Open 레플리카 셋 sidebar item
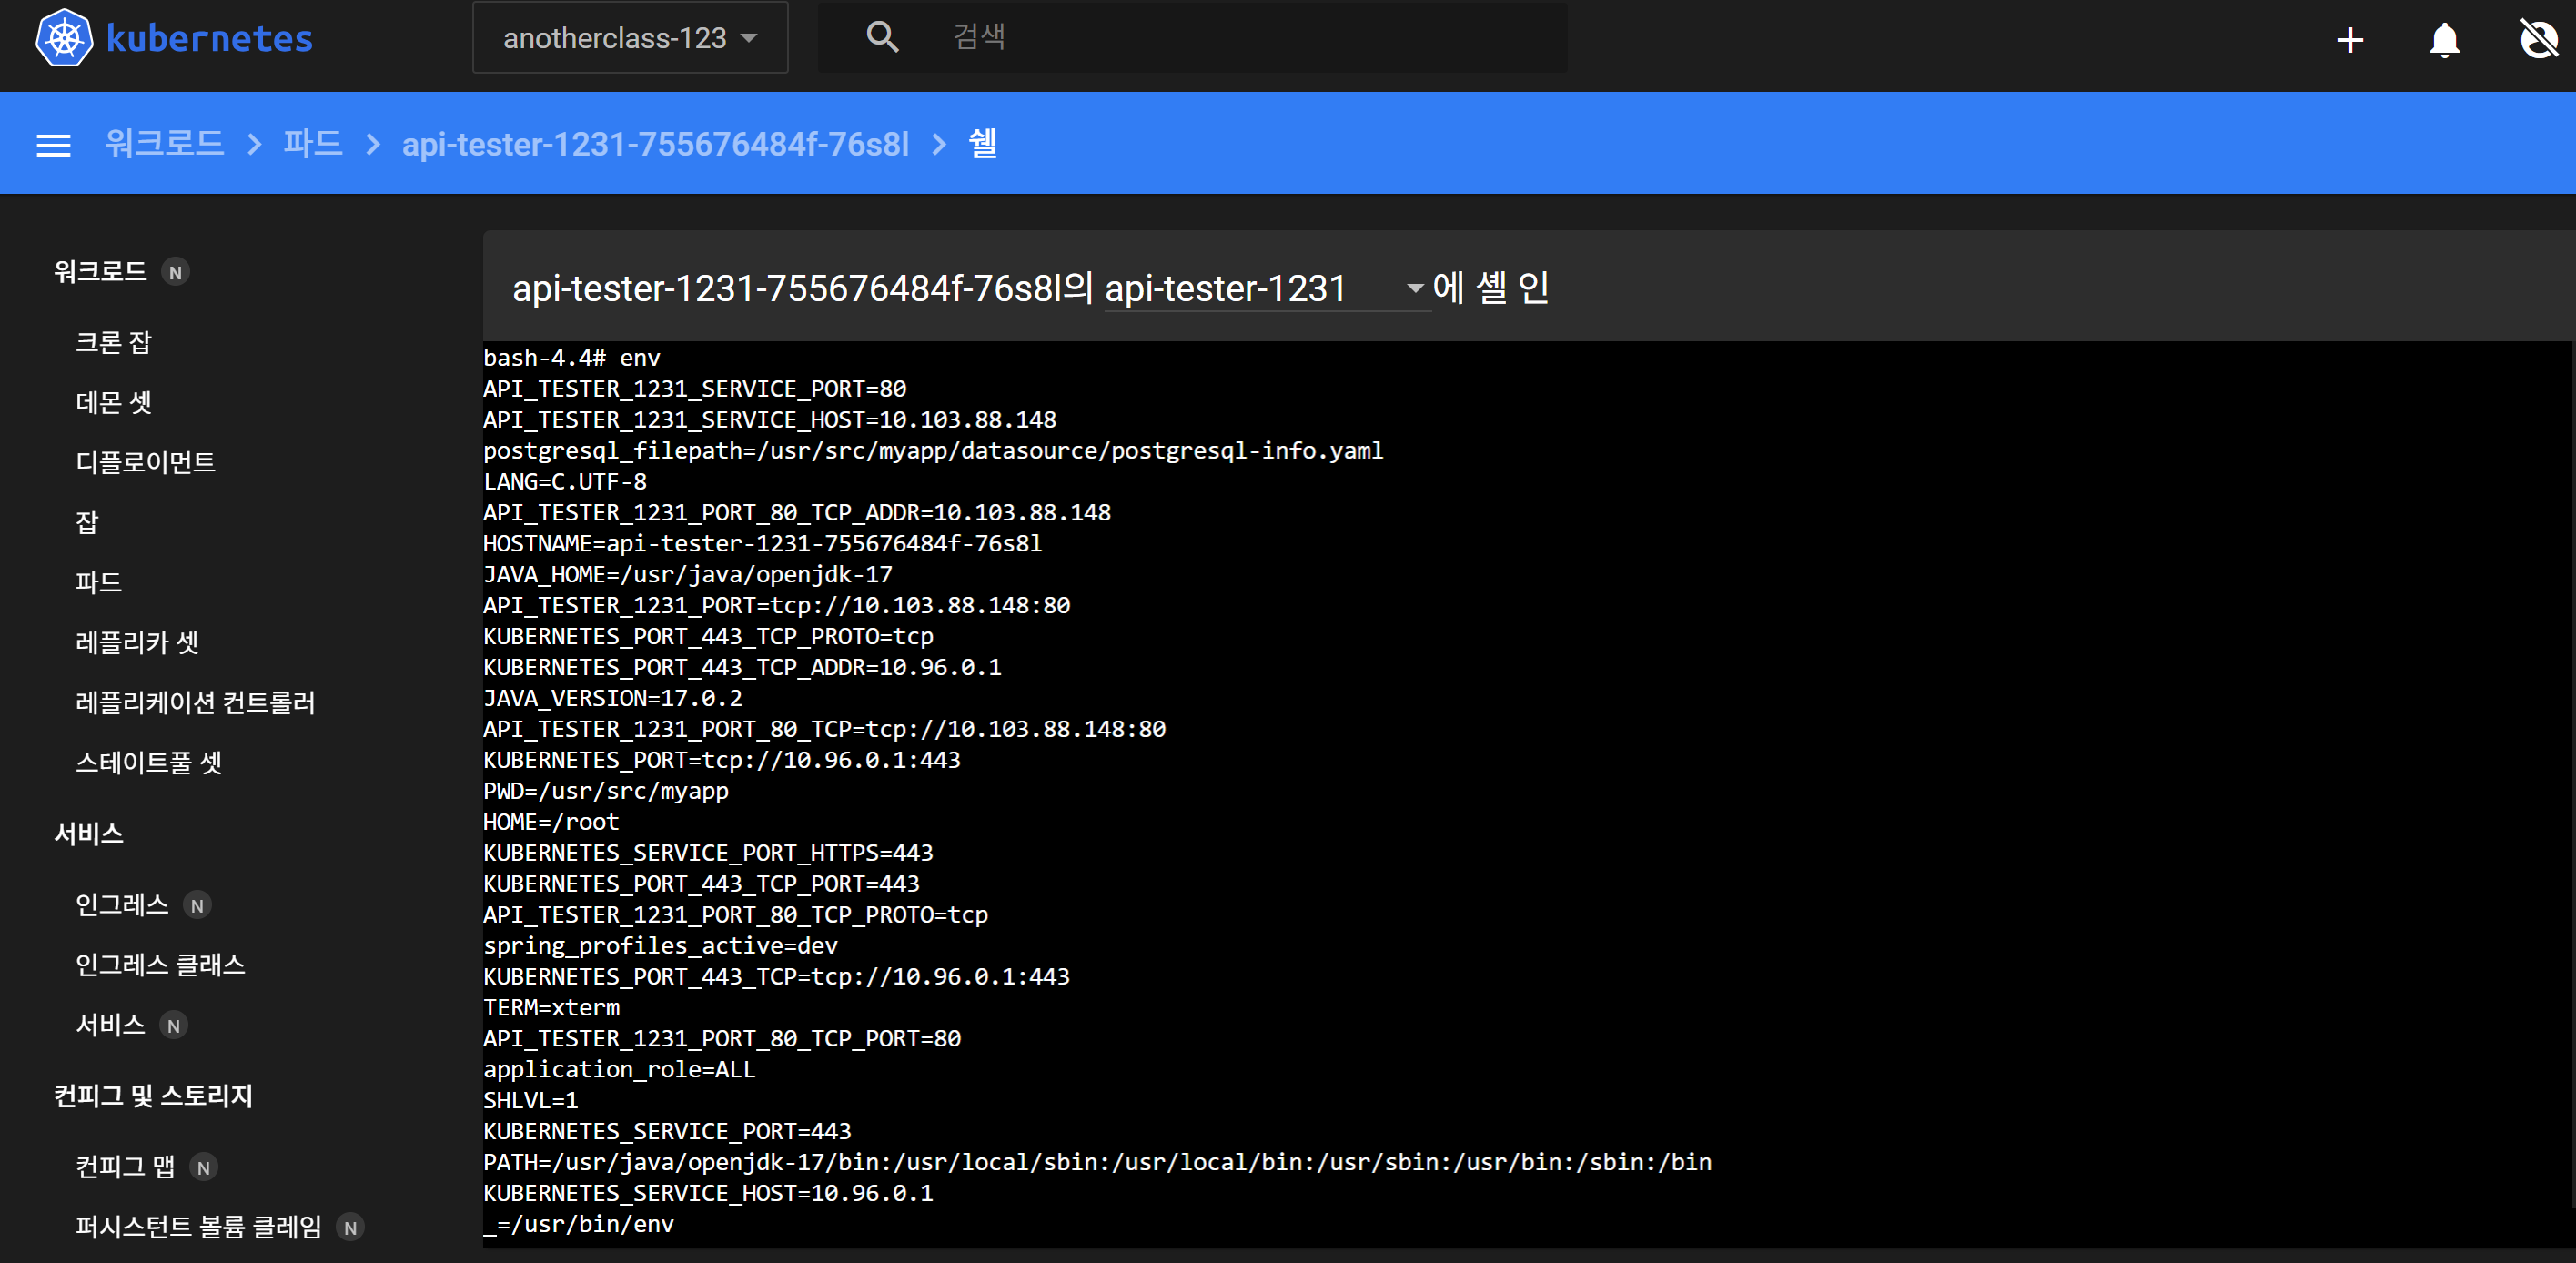The width and height of the screenshot is (2576, 1263). pos(137,642)
